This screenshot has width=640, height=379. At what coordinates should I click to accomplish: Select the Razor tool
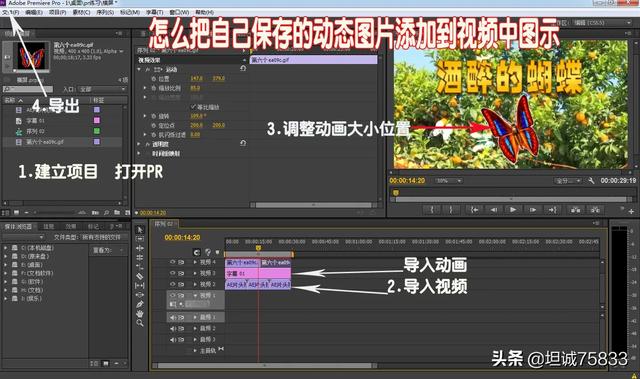tap(140, 276)
